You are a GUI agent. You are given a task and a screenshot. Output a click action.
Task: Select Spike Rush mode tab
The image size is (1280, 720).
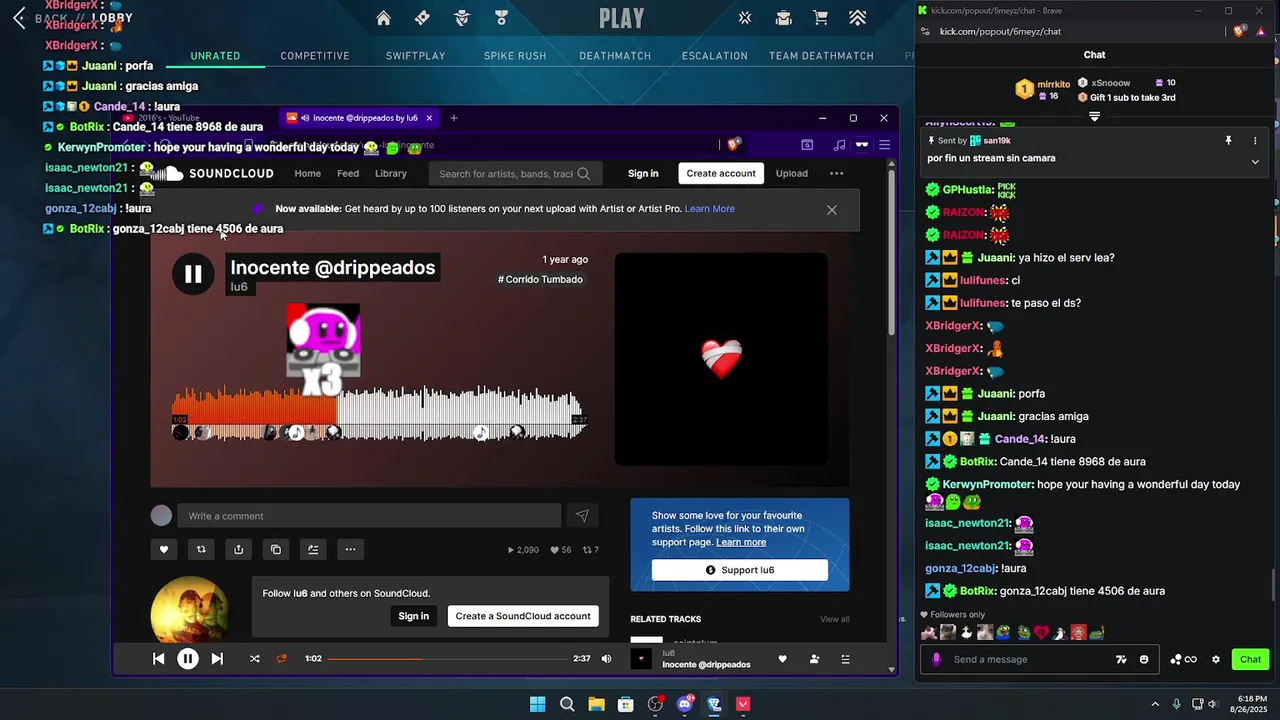(515, 56)
